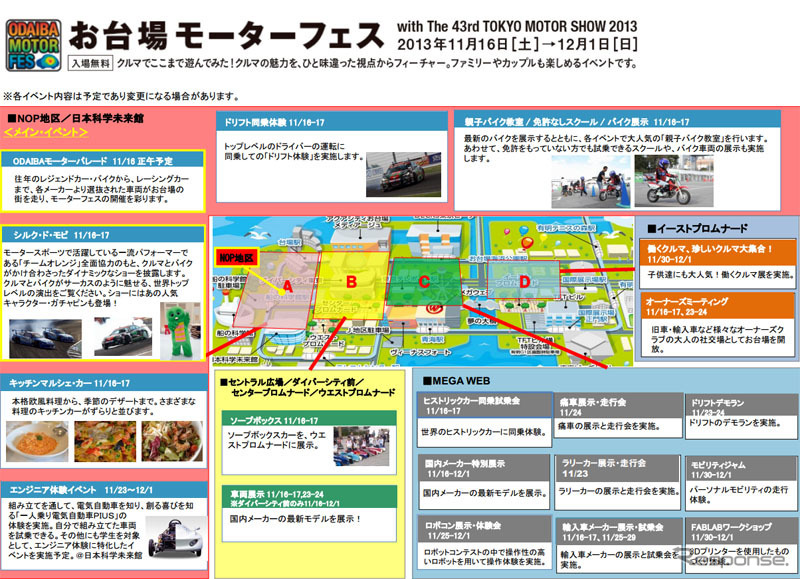Select green zone C on the map
The width and height of the screenshot is (800, 579).
pos(424,283)
